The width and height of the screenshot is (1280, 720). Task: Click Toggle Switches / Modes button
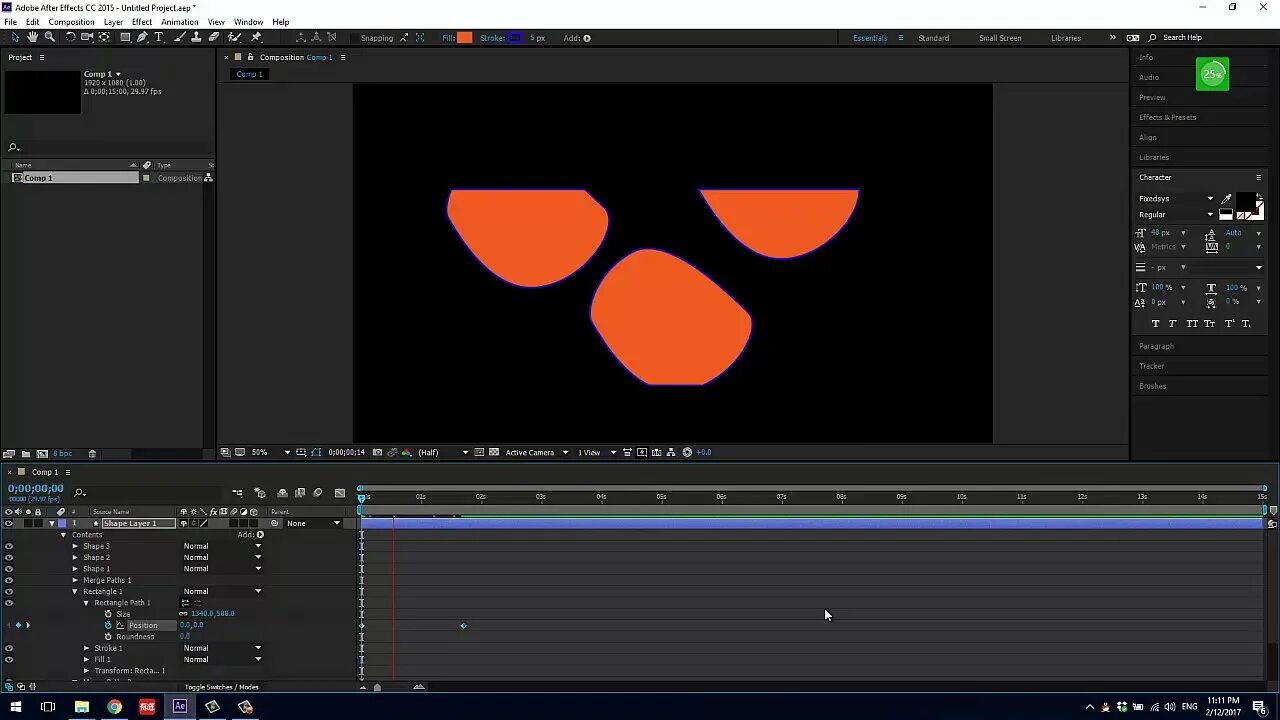221,687
